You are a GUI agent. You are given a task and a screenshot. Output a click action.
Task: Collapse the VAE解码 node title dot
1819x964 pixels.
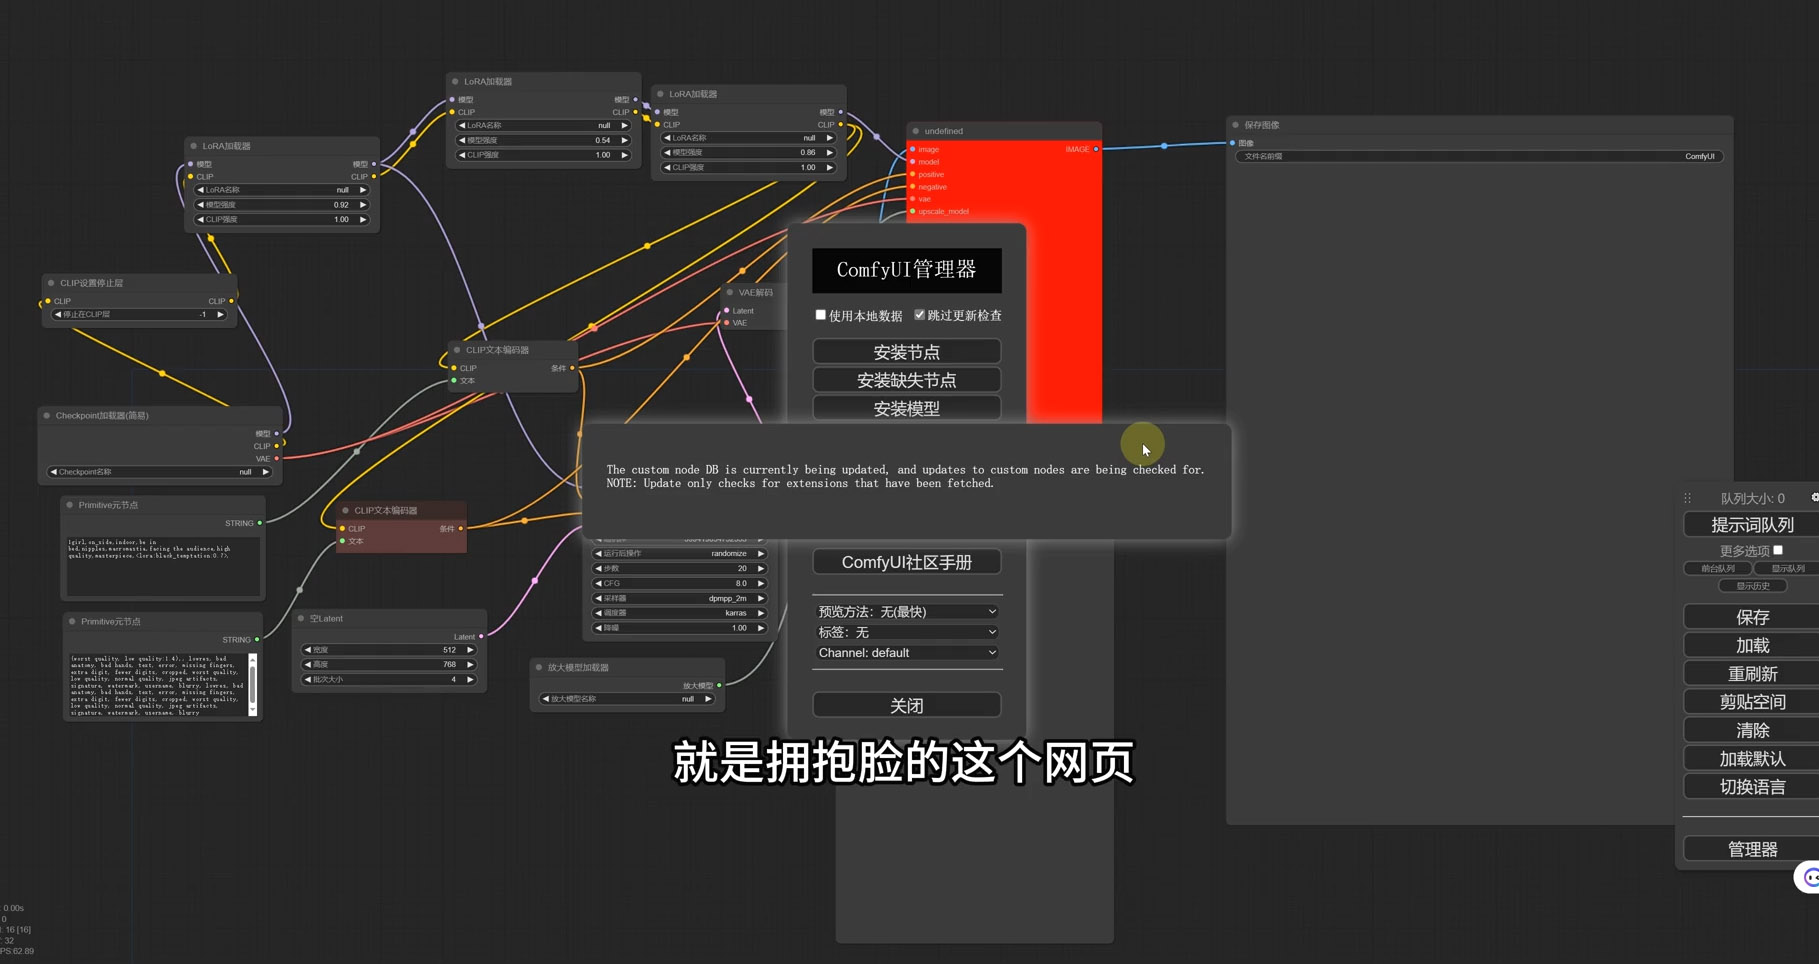(x=730, y=293)
